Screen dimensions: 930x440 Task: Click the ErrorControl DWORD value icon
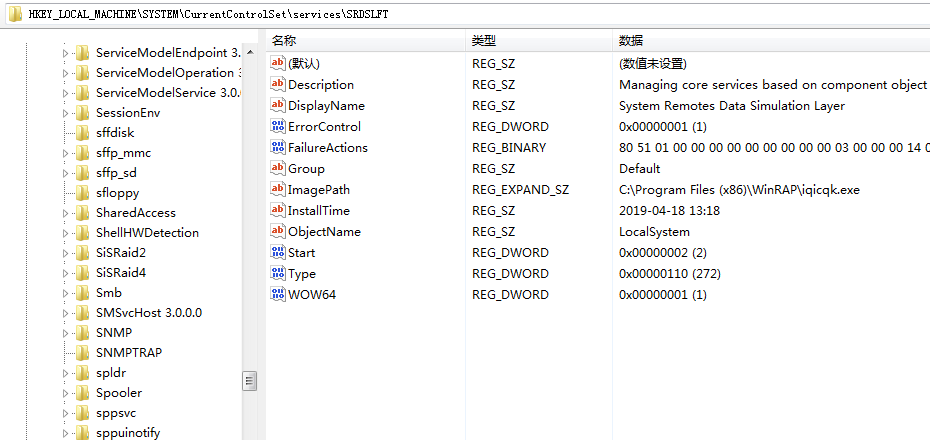point(278,126)
